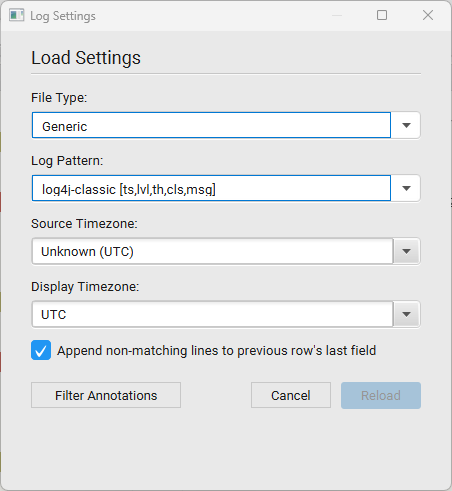Click the Log Settings window app icon

16,15
